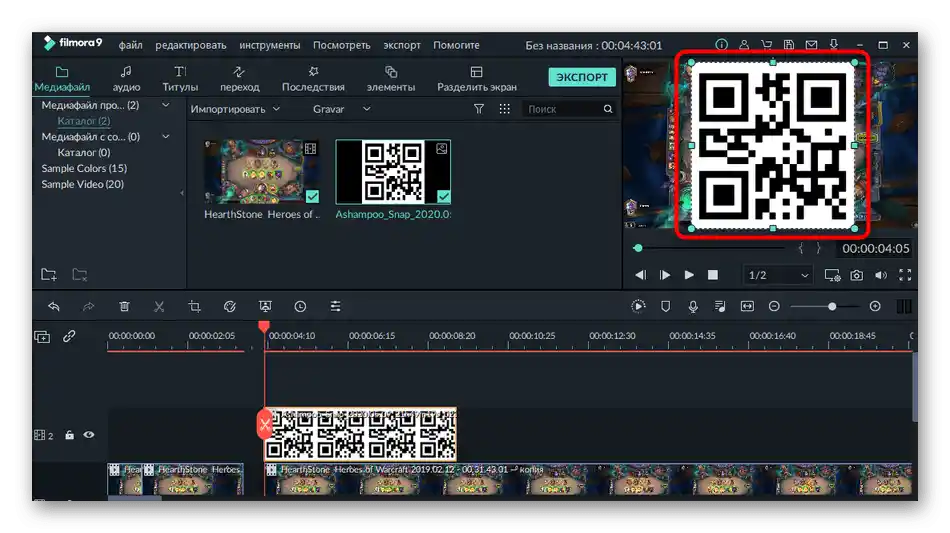Open the speed/duration clock tool
Screen dimensions: 950x533
[x=300, y=307]
